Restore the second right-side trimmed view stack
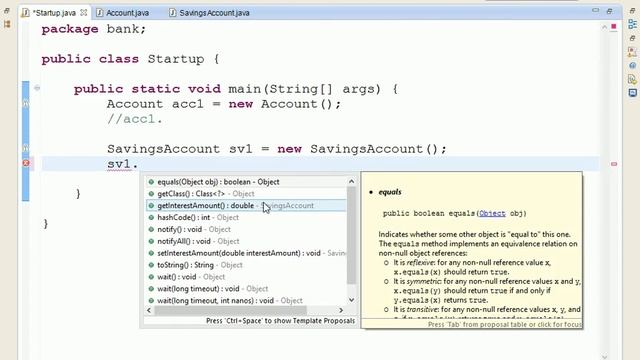The image size is (640, 360). coord(633,38)
